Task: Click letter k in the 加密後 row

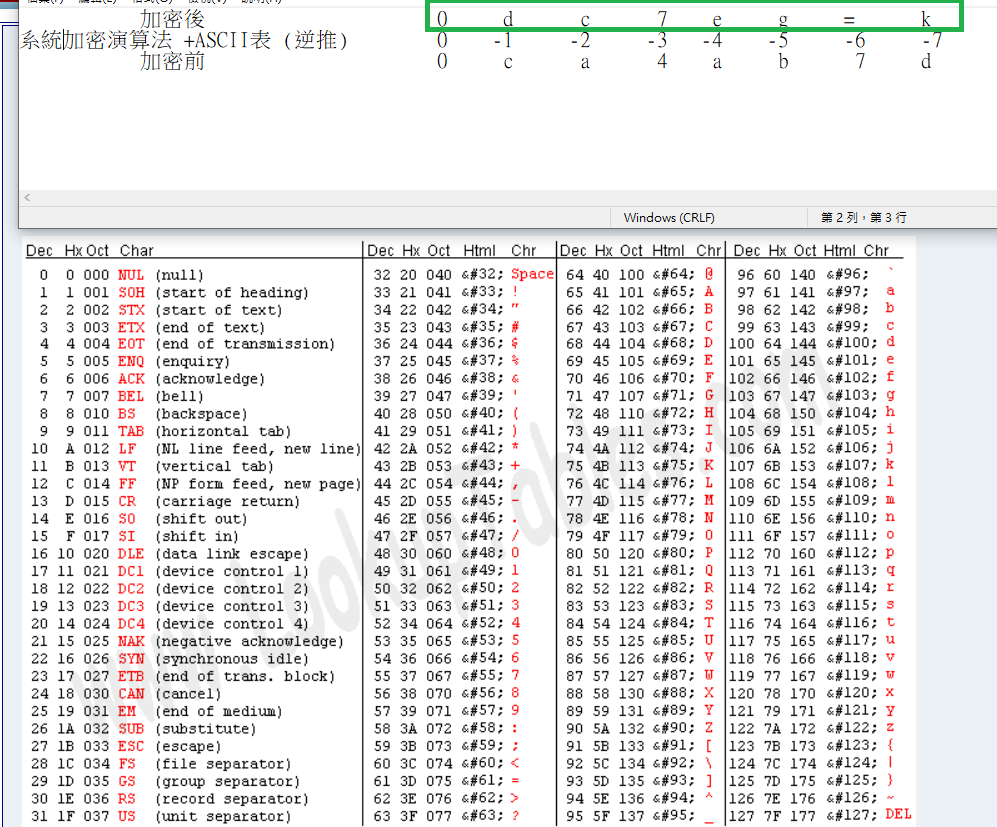Action: [x=926, y=20]
